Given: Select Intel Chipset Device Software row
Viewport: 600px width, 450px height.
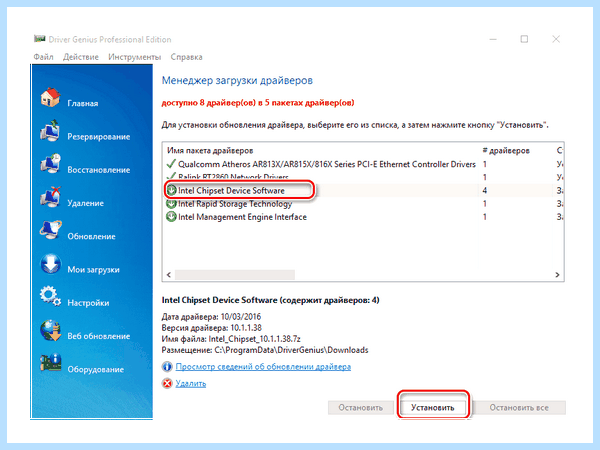Looking at the screenshot, I should [x=364, y=190].
